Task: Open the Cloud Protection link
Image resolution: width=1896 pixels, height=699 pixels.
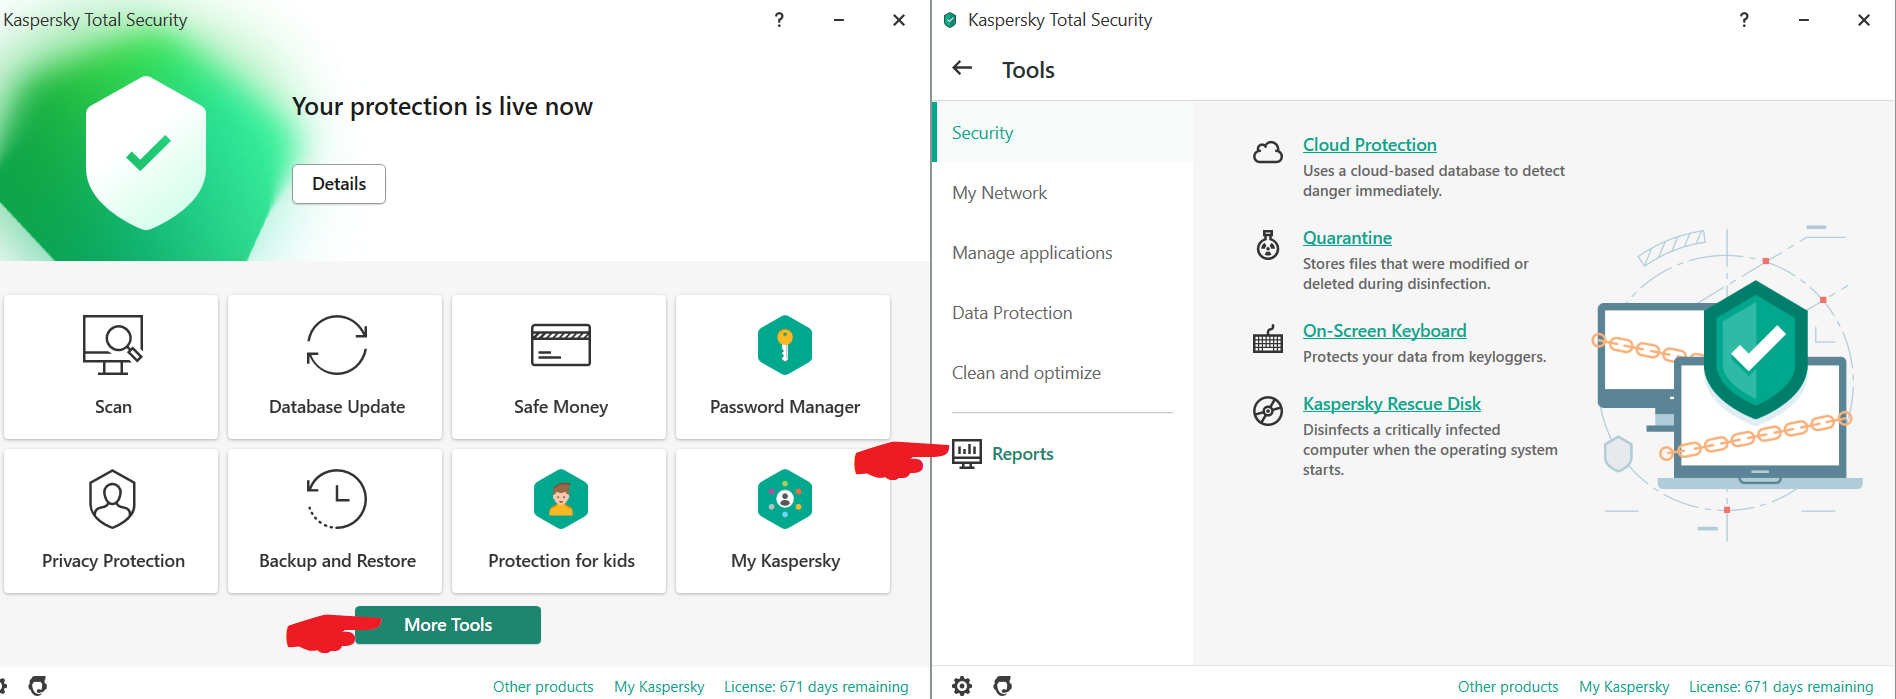Action: coord(1369,145)
